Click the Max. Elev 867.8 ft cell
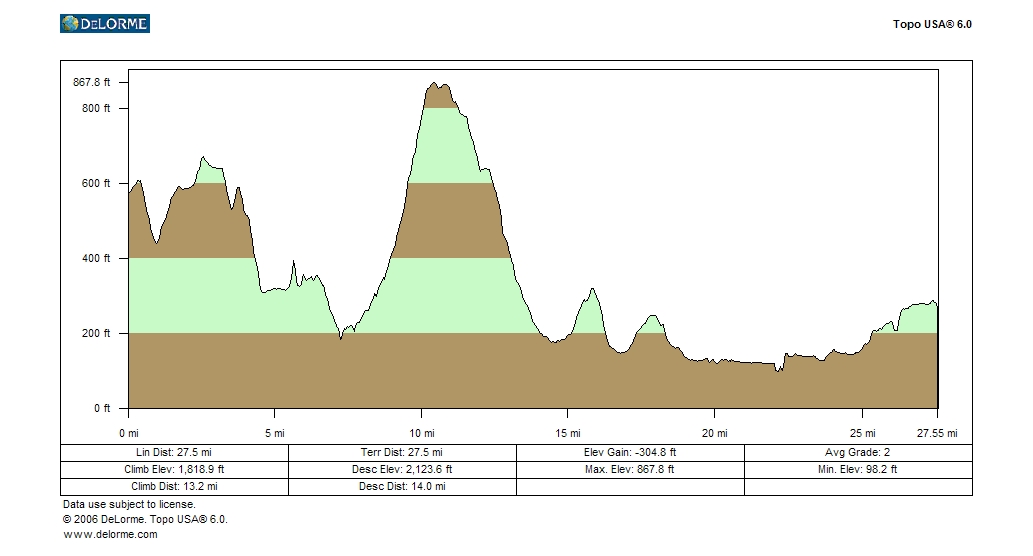The image size is (1033, 556). pos(630,469)
